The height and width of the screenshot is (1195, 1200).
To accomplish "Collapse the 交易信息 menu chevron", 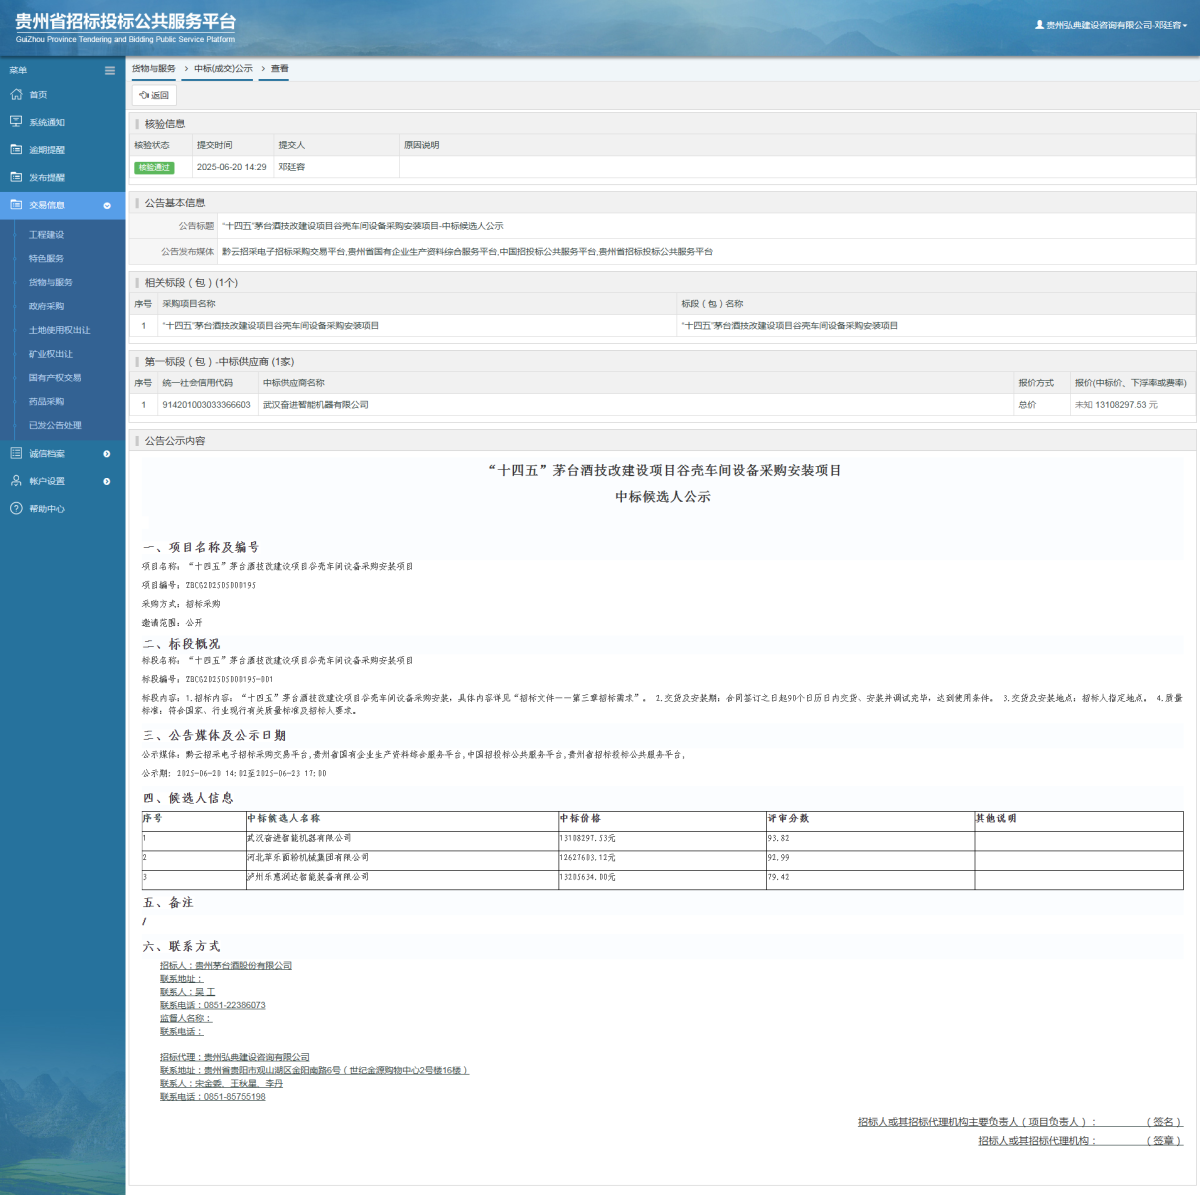I will [107, 205].
